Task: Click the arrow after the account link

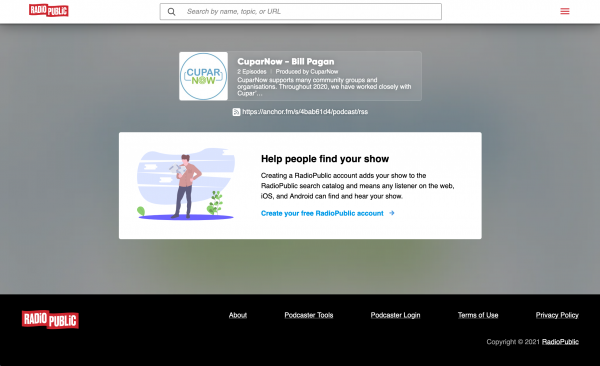Action: point(391,213)
